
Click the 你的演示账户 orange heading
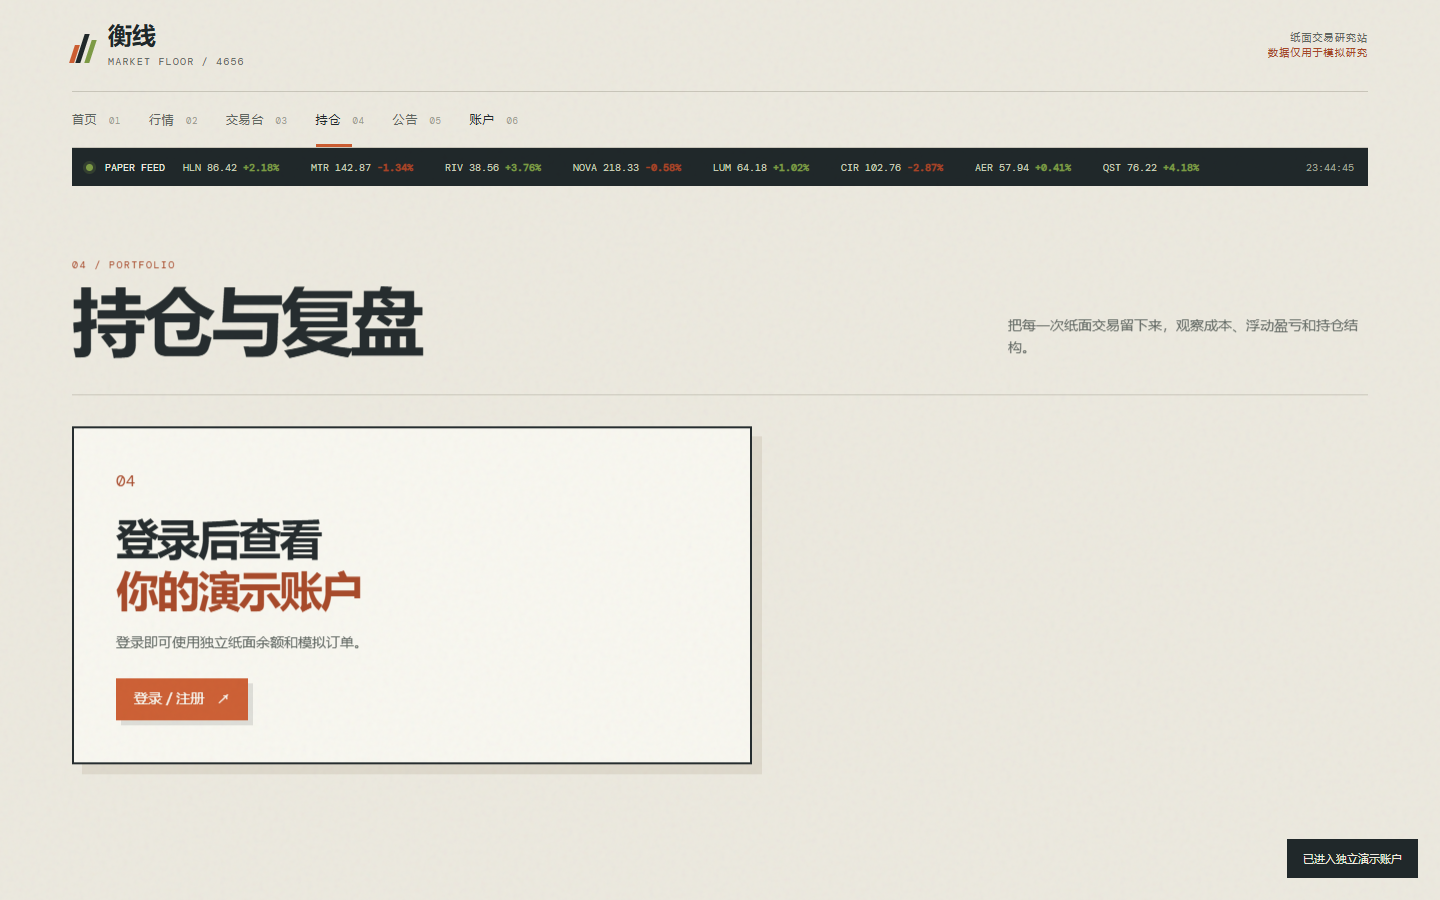pos(239,592)
